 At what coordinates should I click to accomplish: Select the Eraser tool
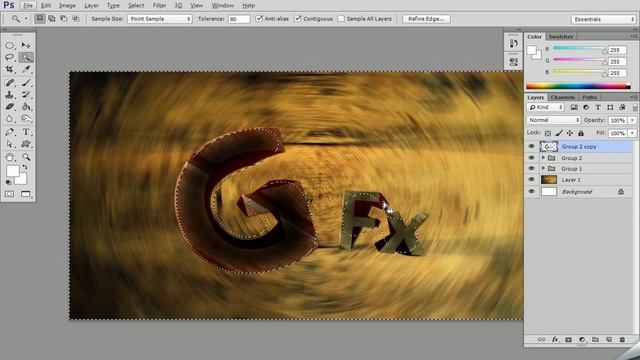[9, 107]
